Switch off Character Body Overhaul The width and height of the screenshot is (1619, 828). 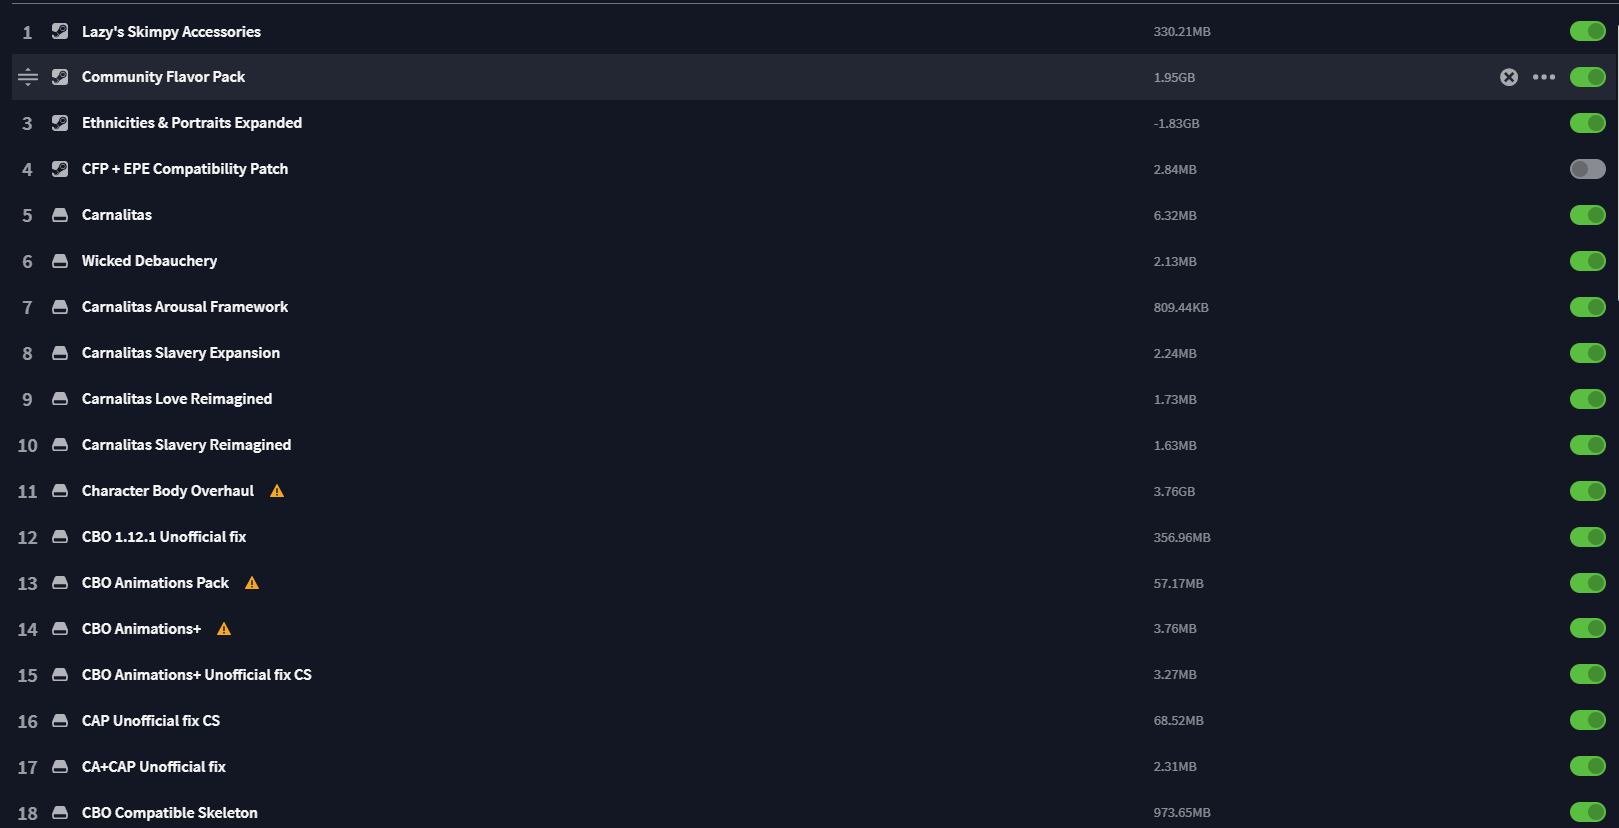[x=1588, y=491]
